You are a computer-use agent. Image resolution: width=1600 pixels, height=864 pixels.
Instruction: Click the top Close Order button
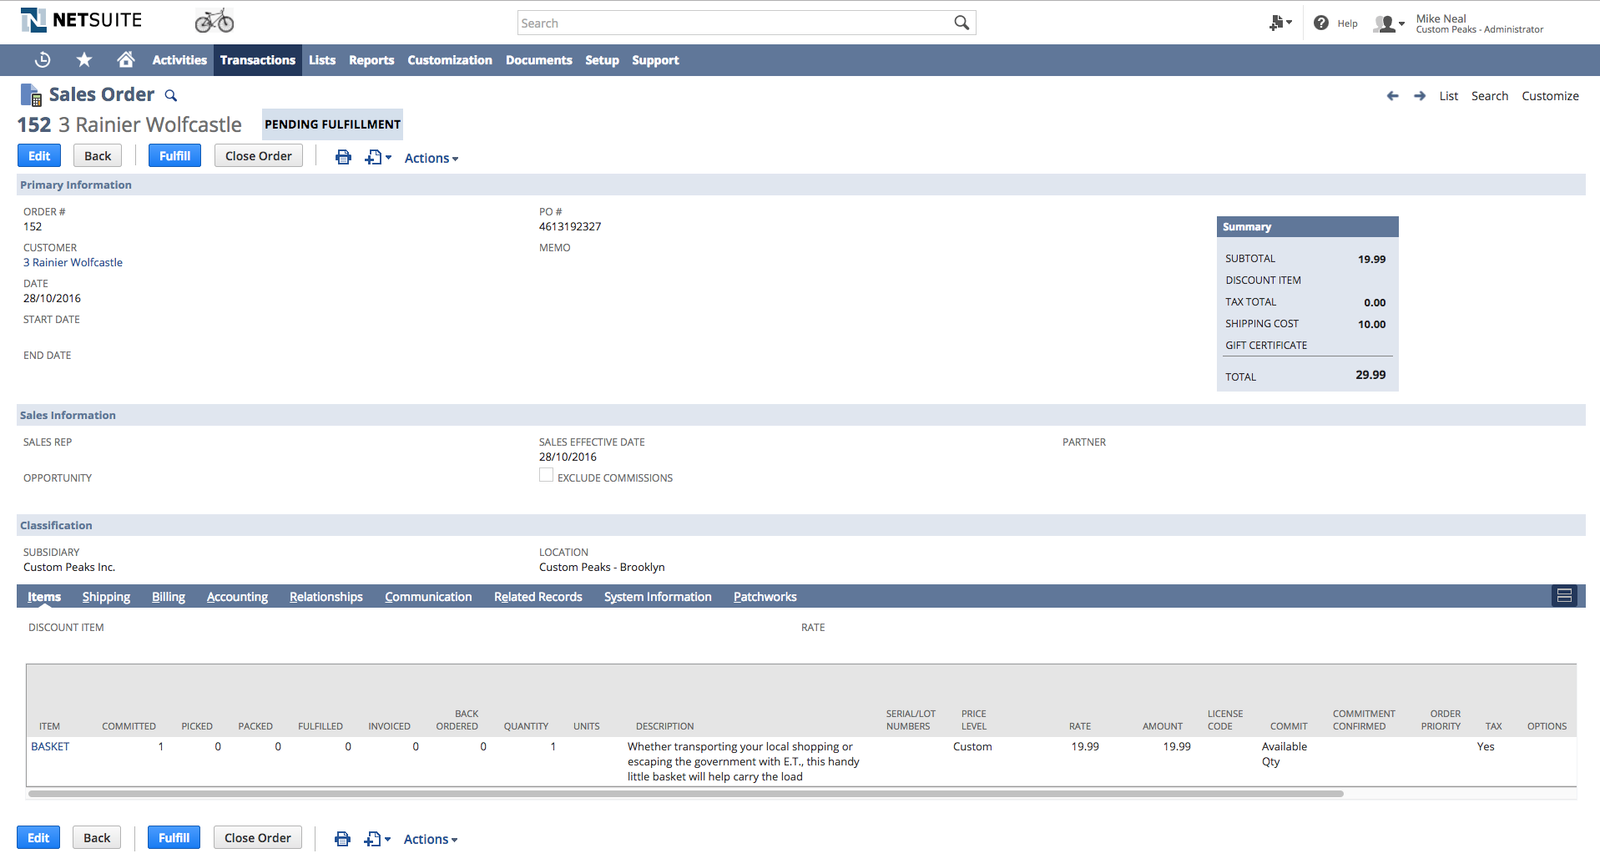[x=258, y=156]
